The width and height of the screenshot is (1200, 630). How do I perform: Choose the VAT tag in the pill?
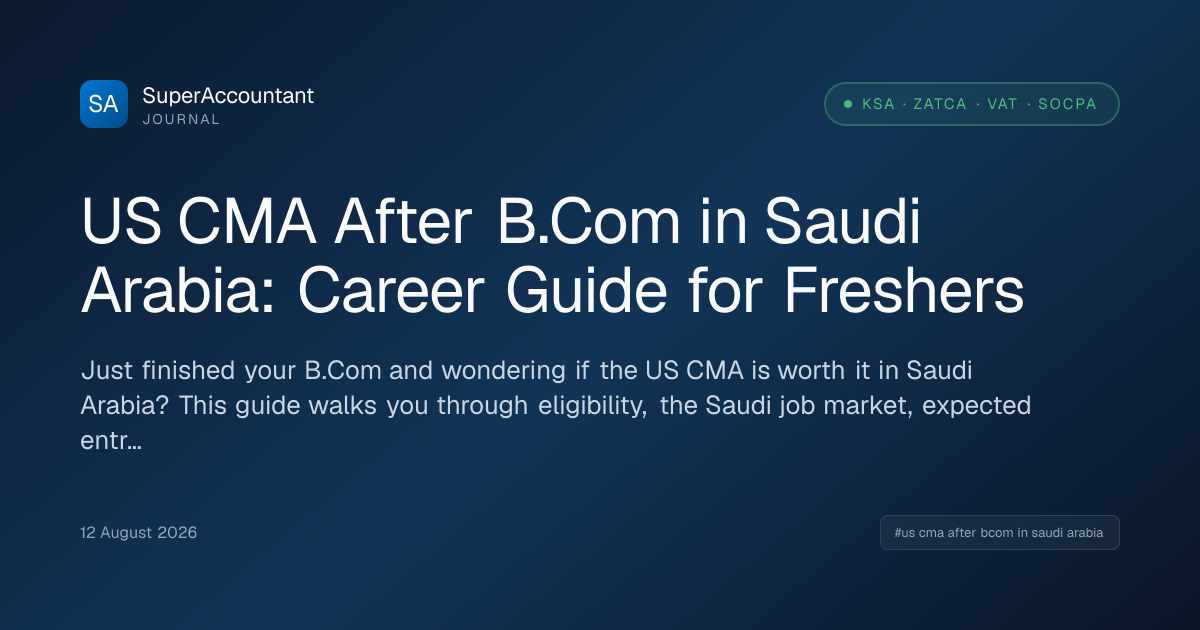coord(1003,104)
